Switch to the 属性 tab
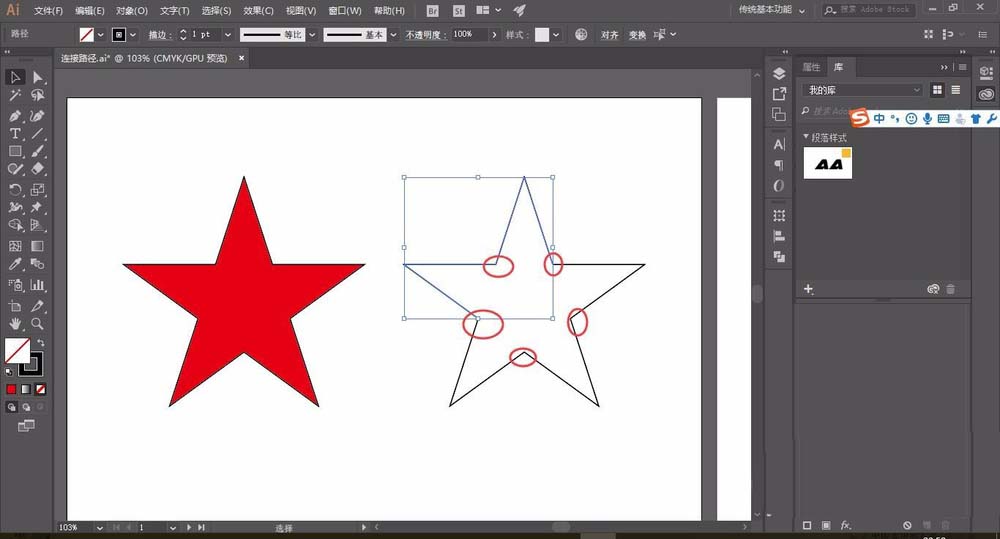Image resolution: width=1000 pixels, height=539 pixels. pyautogui.click(x=811, y=67)
